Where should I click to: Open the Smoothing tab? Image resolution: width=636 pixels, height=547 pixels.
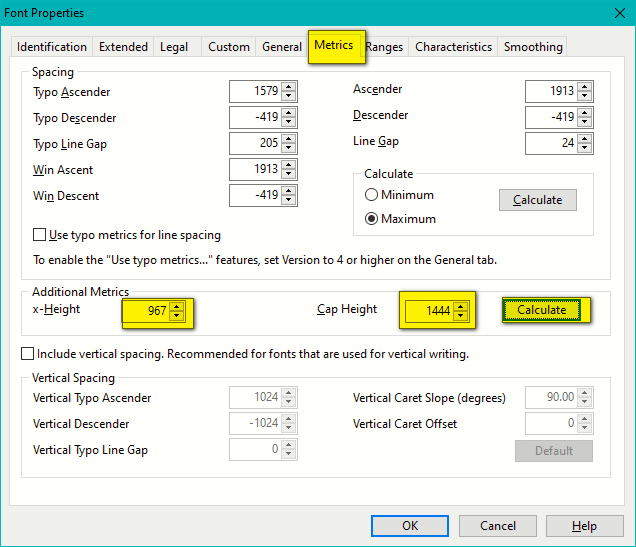pyautogui.click(x=533, y=47)
